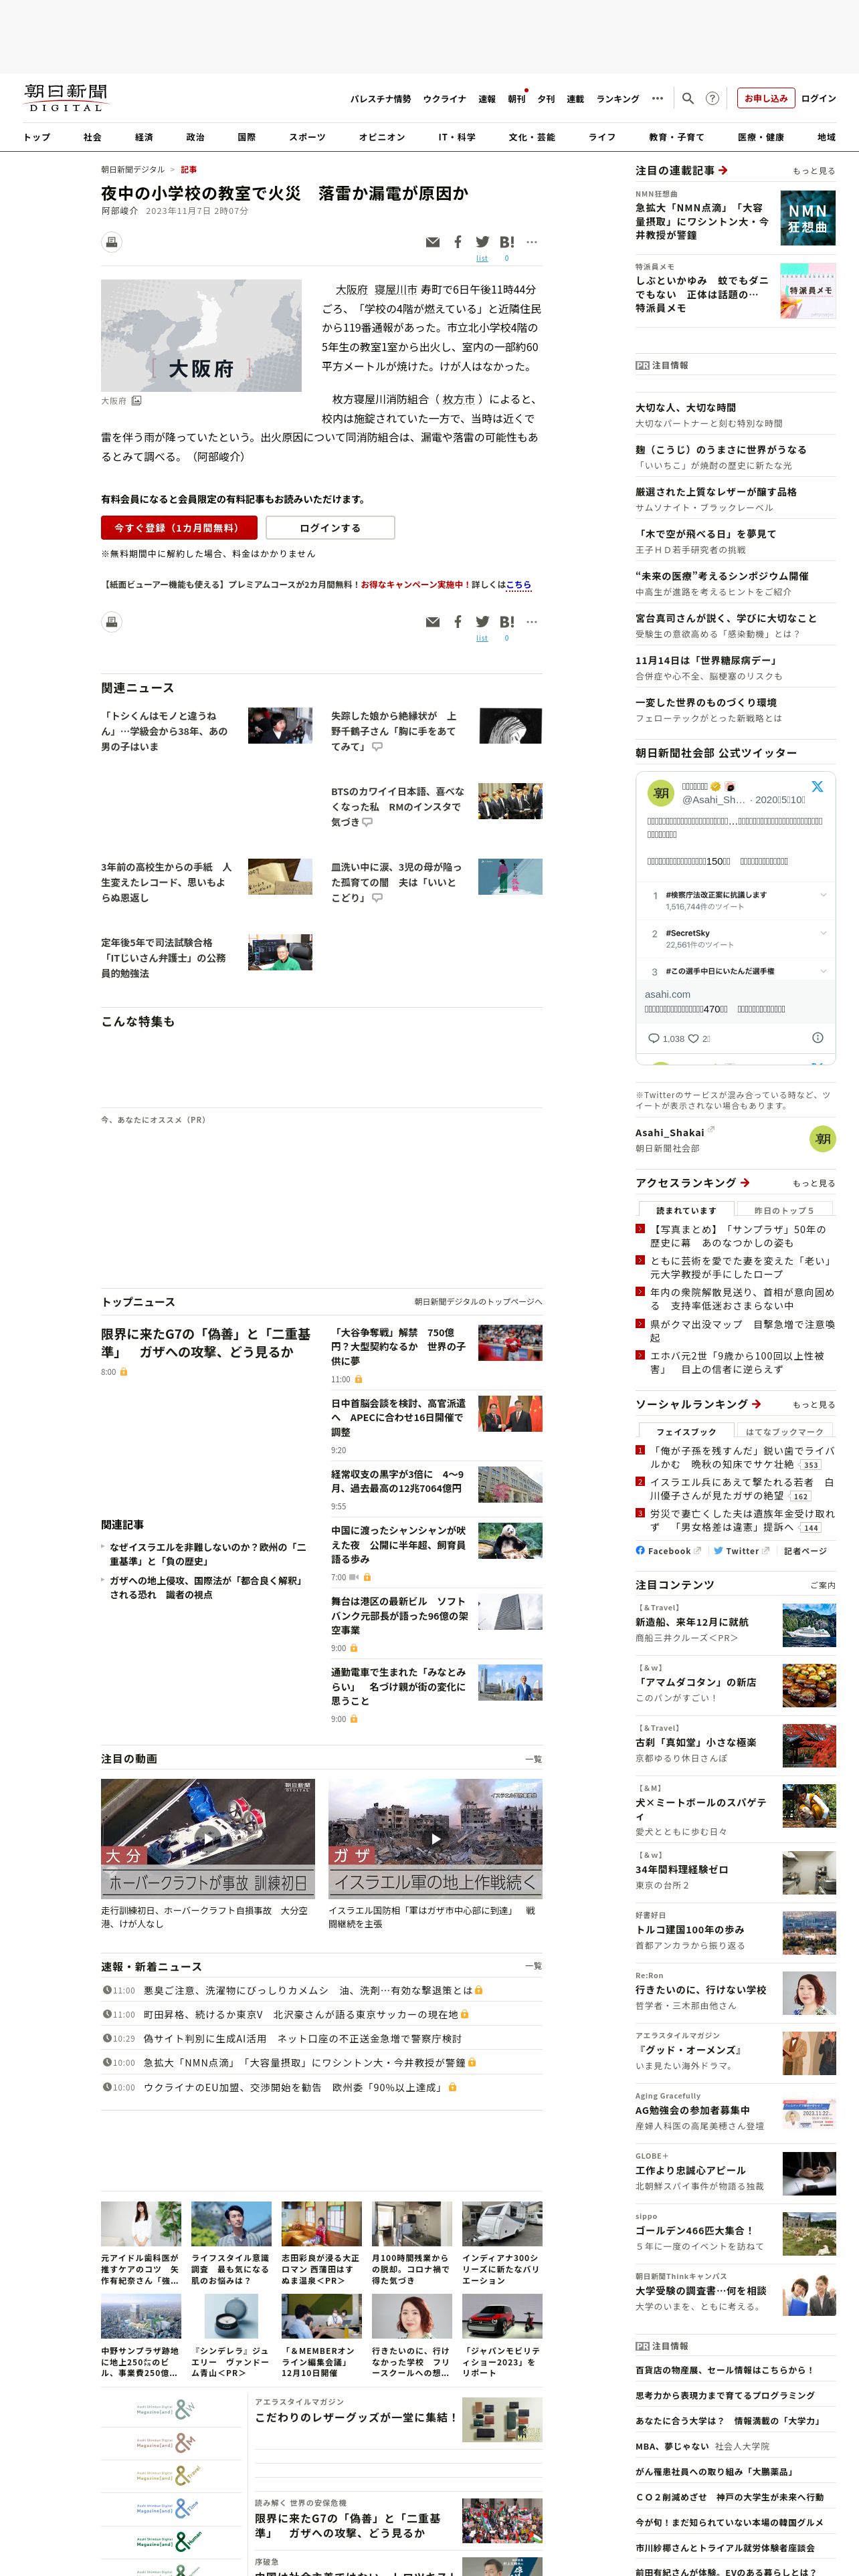Screen dimensions: 859x2576
Task: Click ログイン in the page header
Action: (x=818, y=98)
